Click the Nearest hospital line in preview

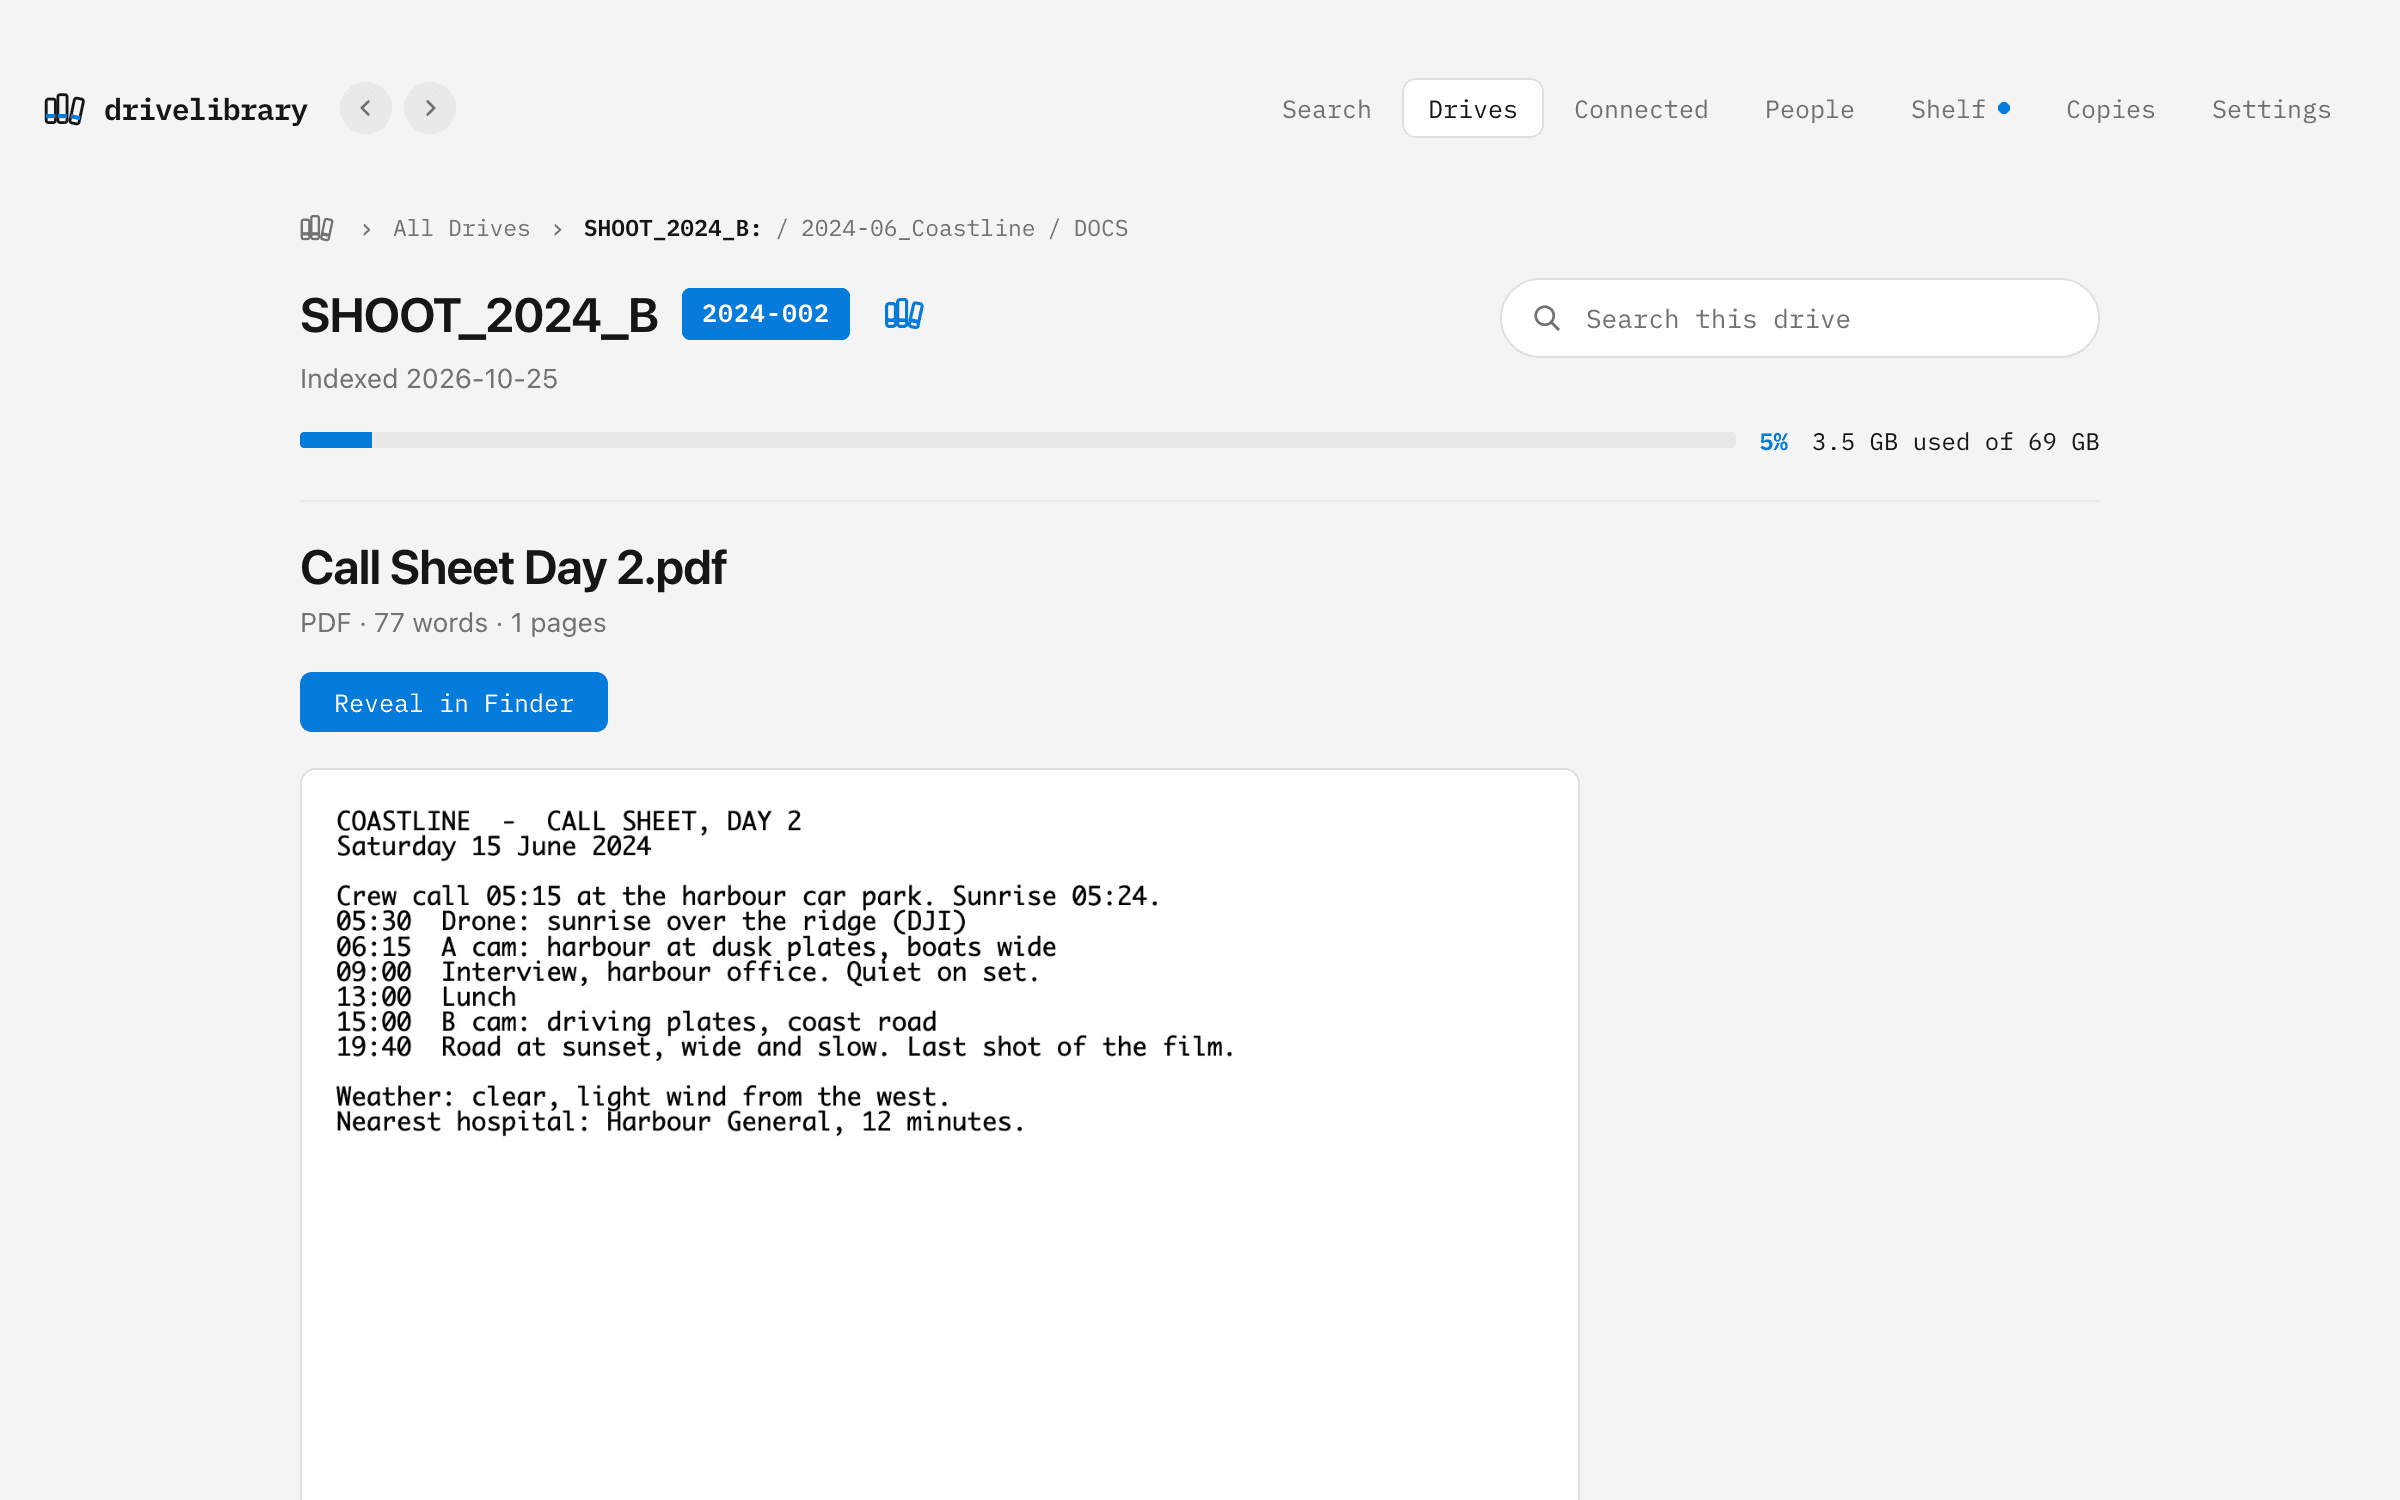(x=681, y=1122)
